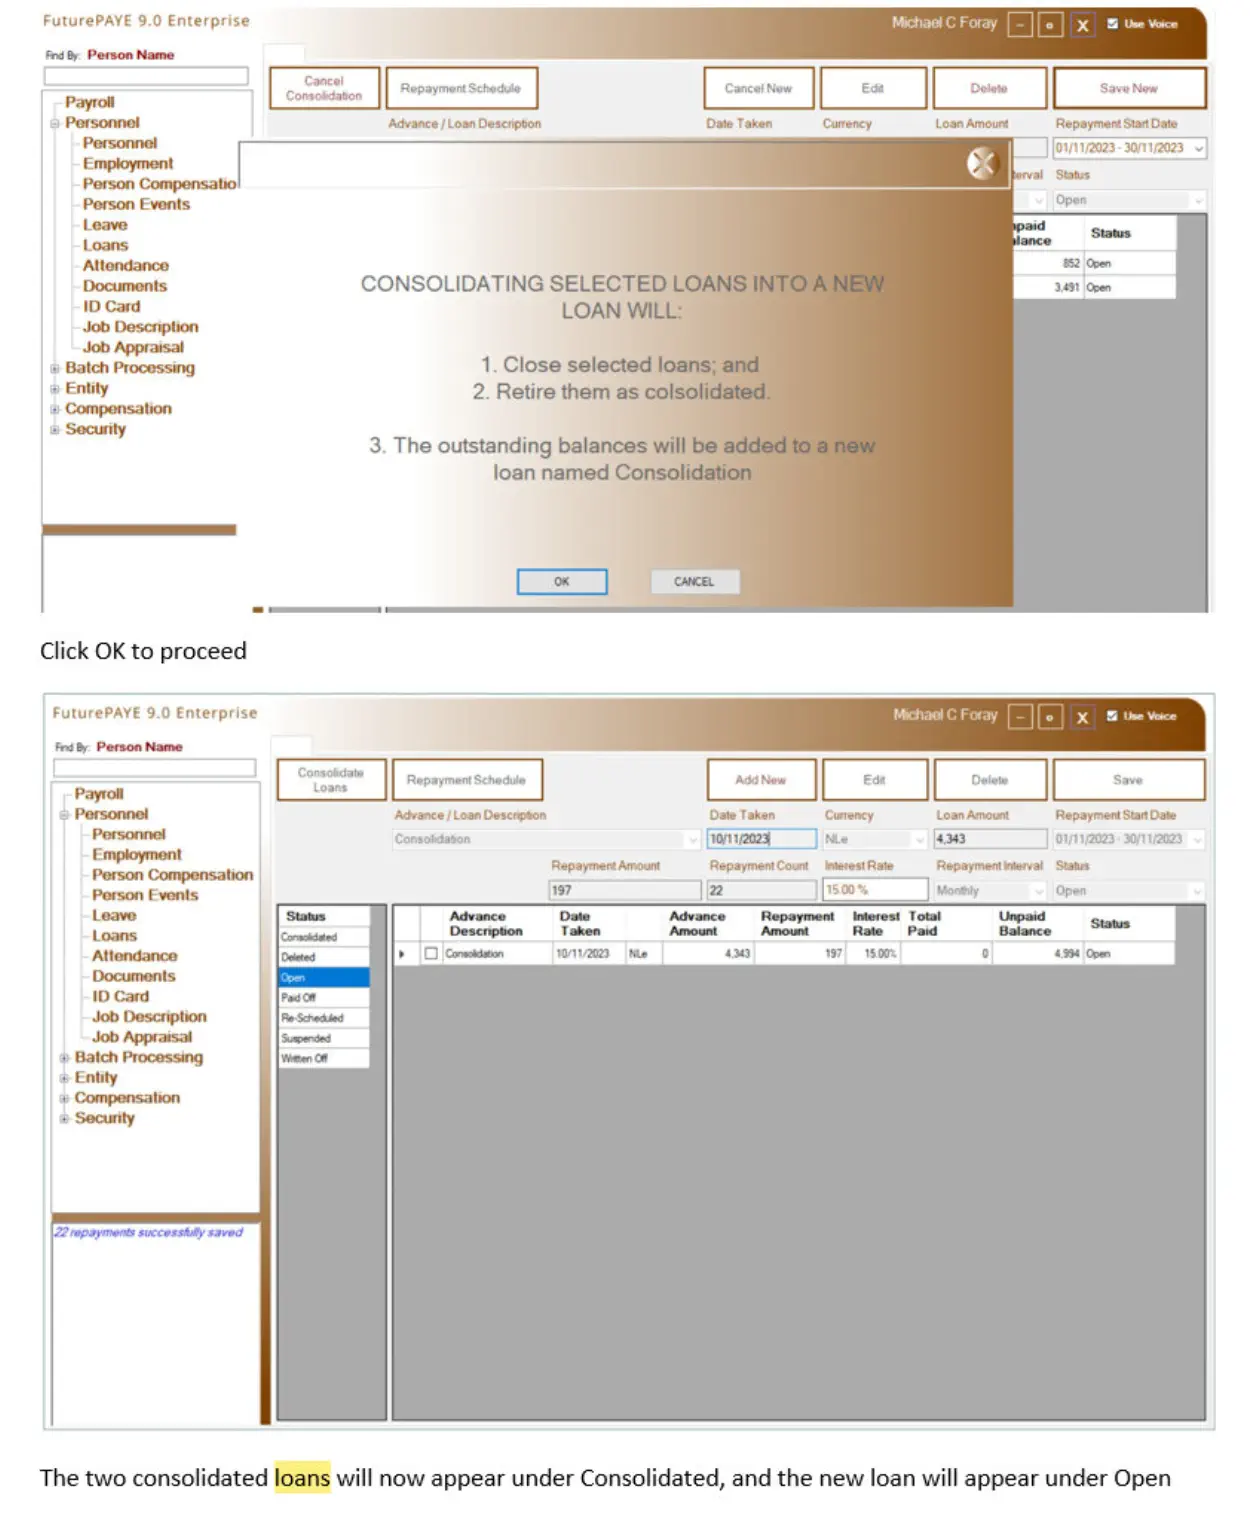This screenshot has width=1250, height=1514.
Task: Open Repayment Interval dropdown showing Monthly
Action: (x=1038, y=890)
